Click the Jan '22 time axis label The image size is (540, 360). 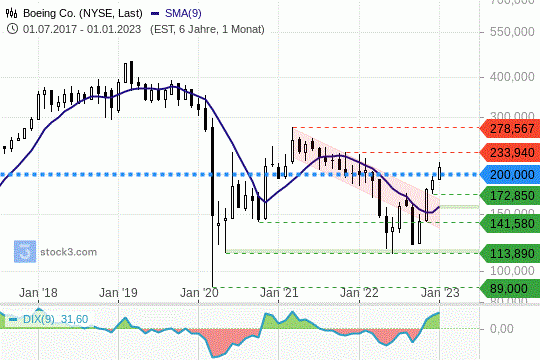(x=359, y=293)
